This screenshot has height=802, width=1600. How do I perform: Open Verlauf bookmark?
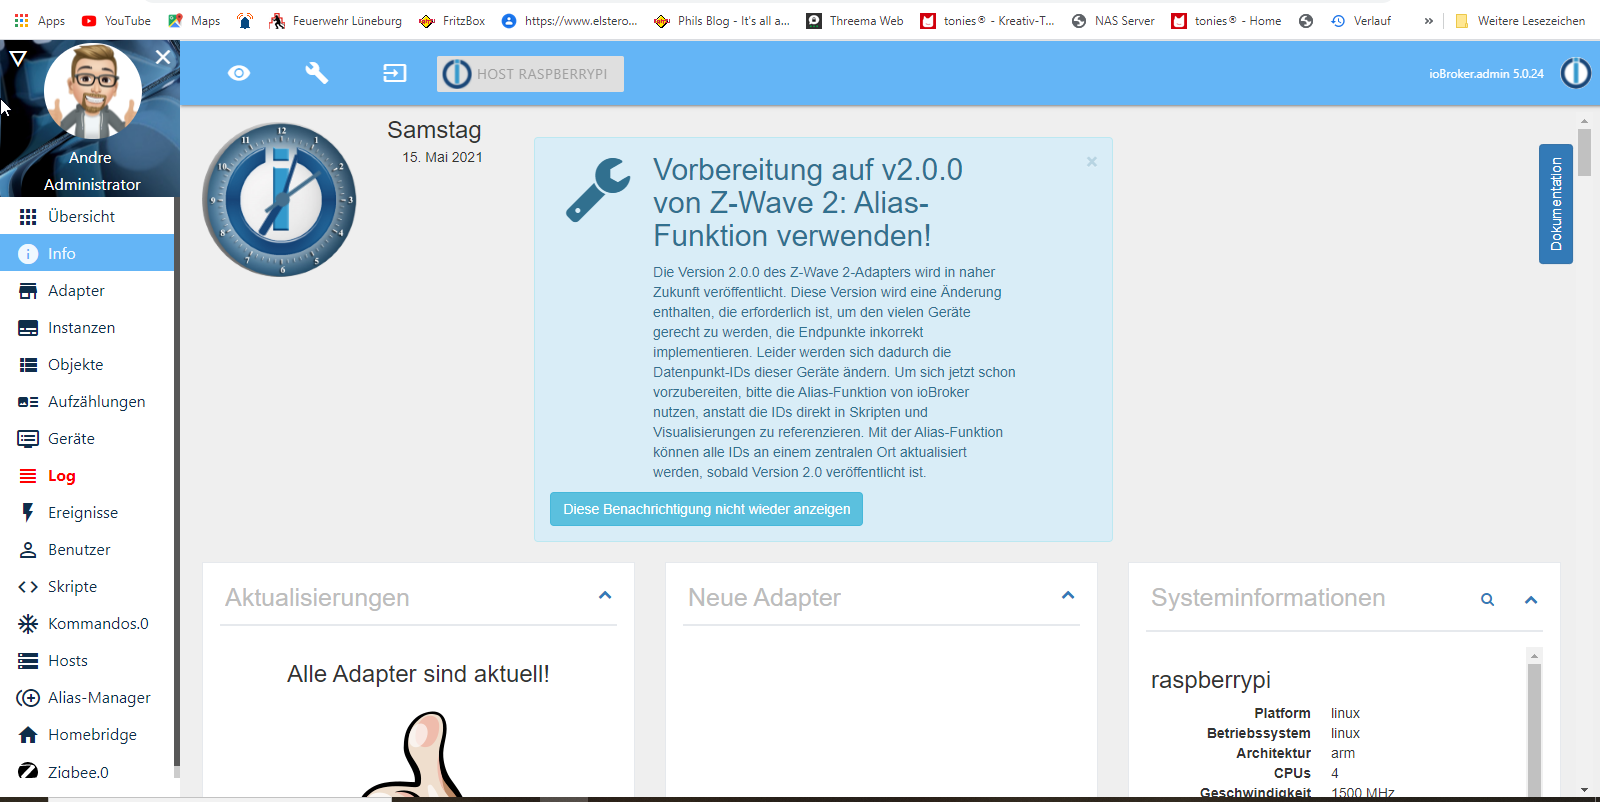tap(1361, 20)
